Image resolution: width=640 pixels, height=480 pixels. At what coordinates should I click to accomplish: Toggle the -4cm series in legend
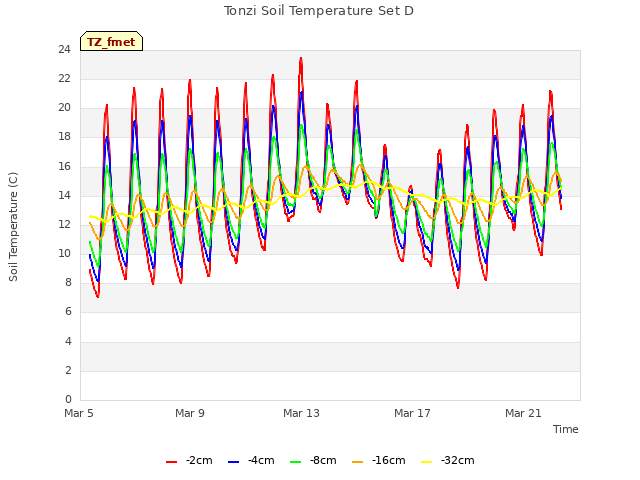point(251,461)
